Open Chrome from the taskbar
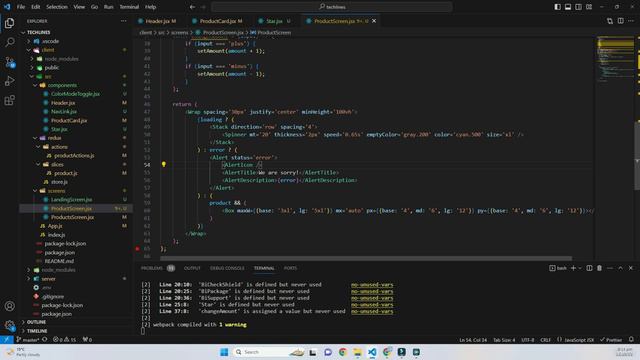640x360 pixels. pyautogui.click(x=342, y=352)
